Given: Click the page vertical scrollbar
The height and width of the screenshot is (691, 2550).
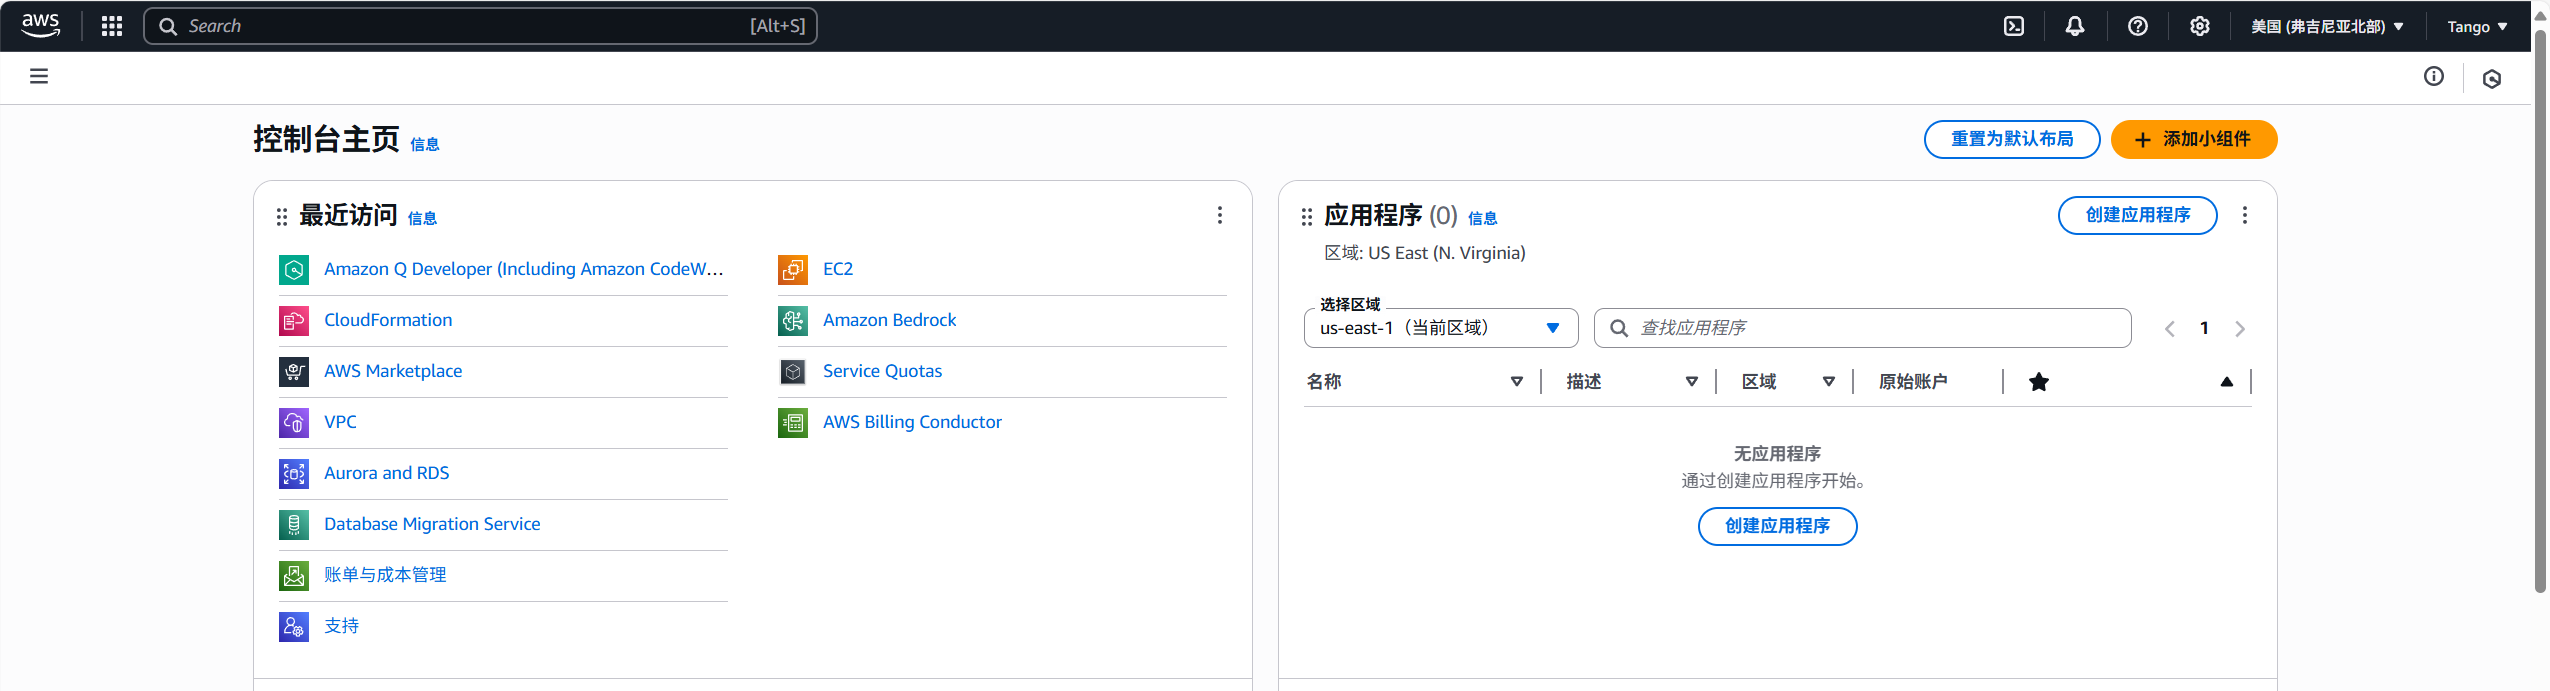Looking at the screenshot, I should point(2540,310).
